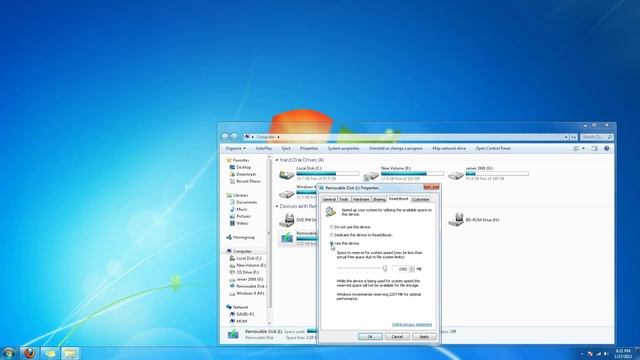Click the address bar refresh button

(574, 137)
